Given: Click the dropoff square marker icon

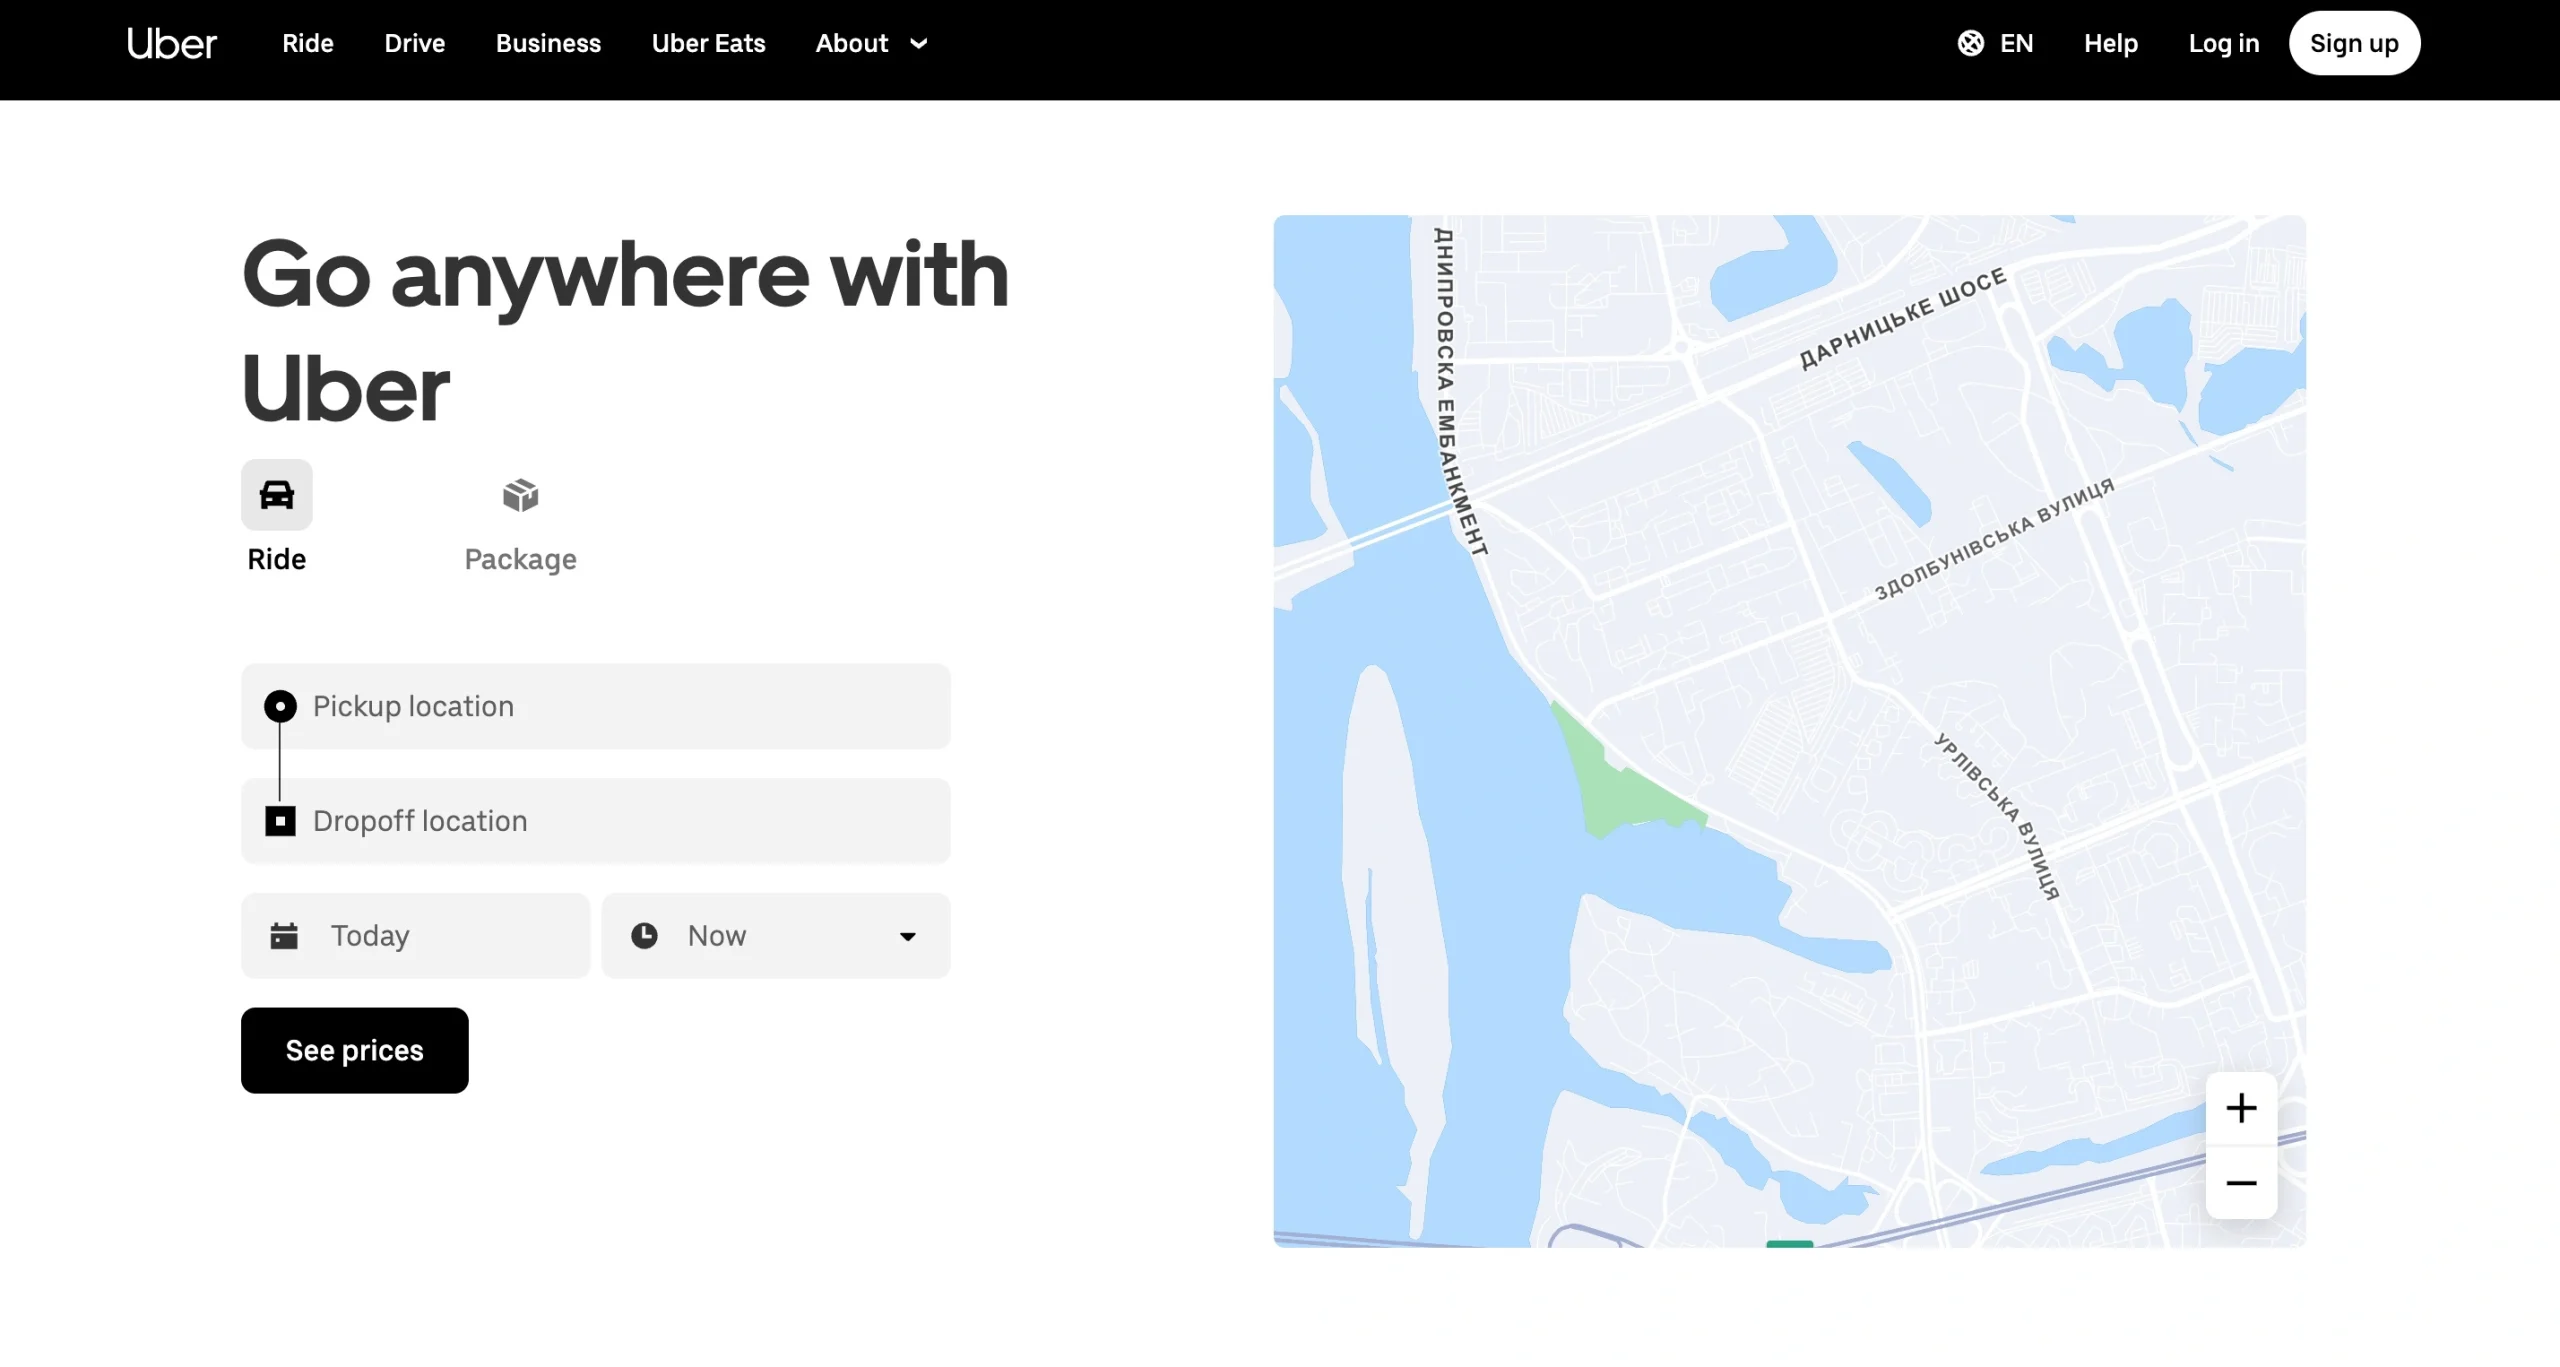Looking at the screenshot, I should (280, 821).
